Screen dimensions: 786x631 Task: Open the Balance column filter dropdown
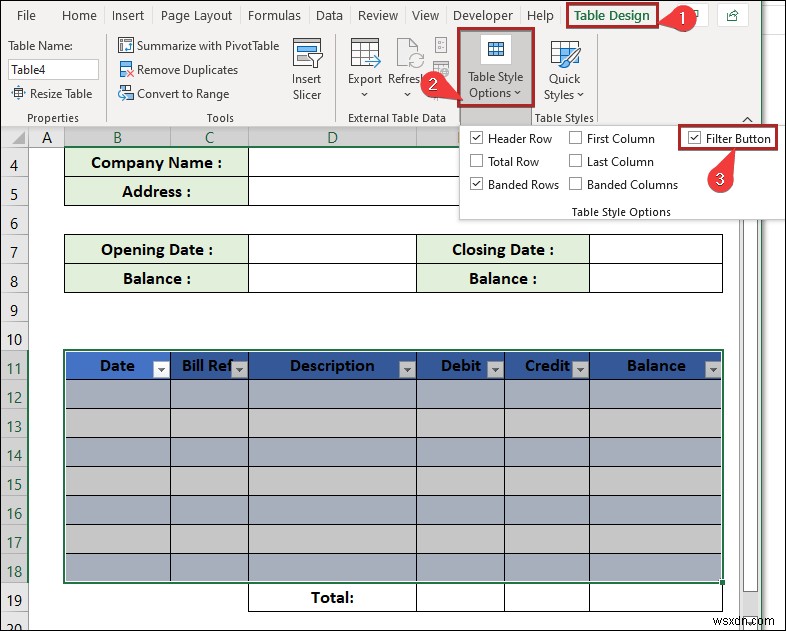(713, 369)
